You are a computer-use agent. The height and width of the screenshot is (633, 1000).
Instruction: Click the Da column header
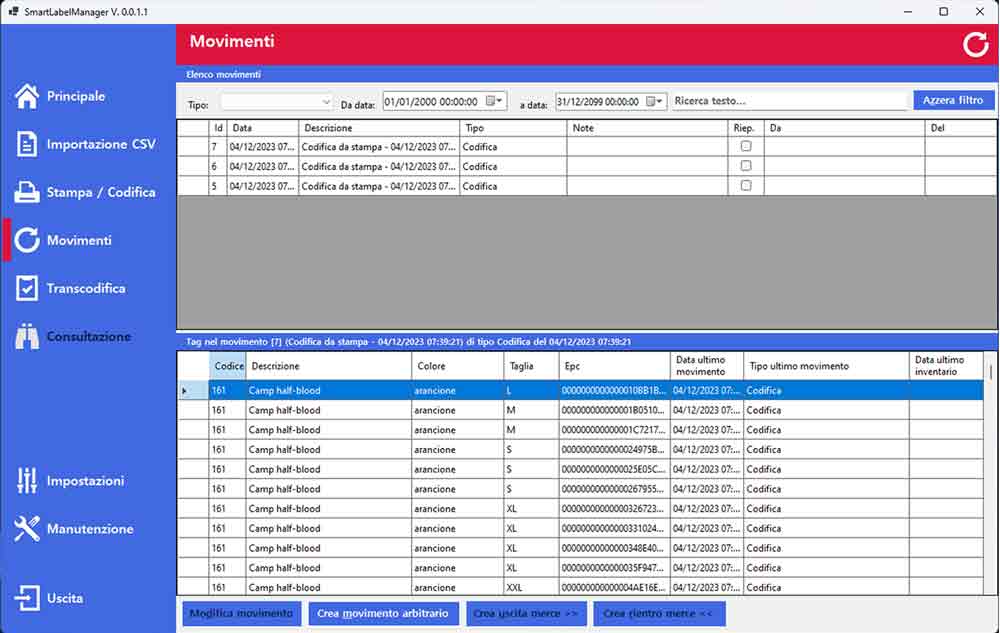click(x=844, y=128)
